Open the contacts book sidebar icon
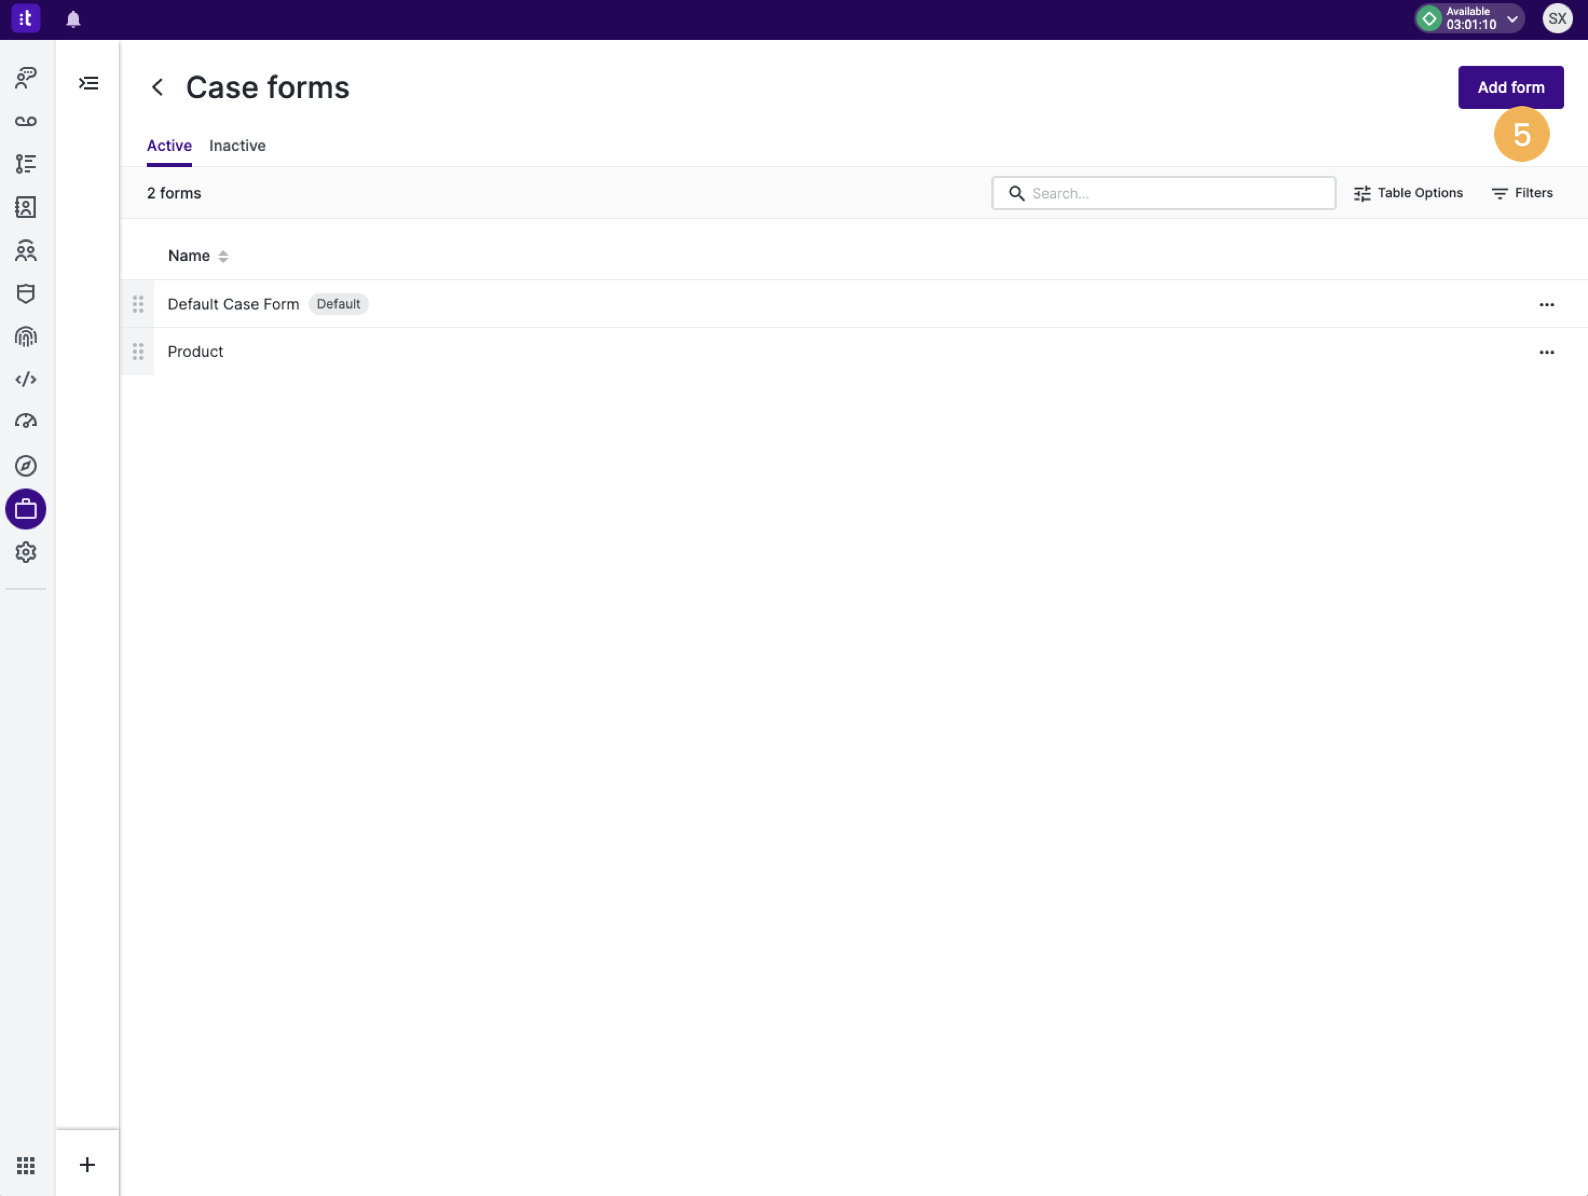1588x1196 pixels. click(x=26, y=207)
